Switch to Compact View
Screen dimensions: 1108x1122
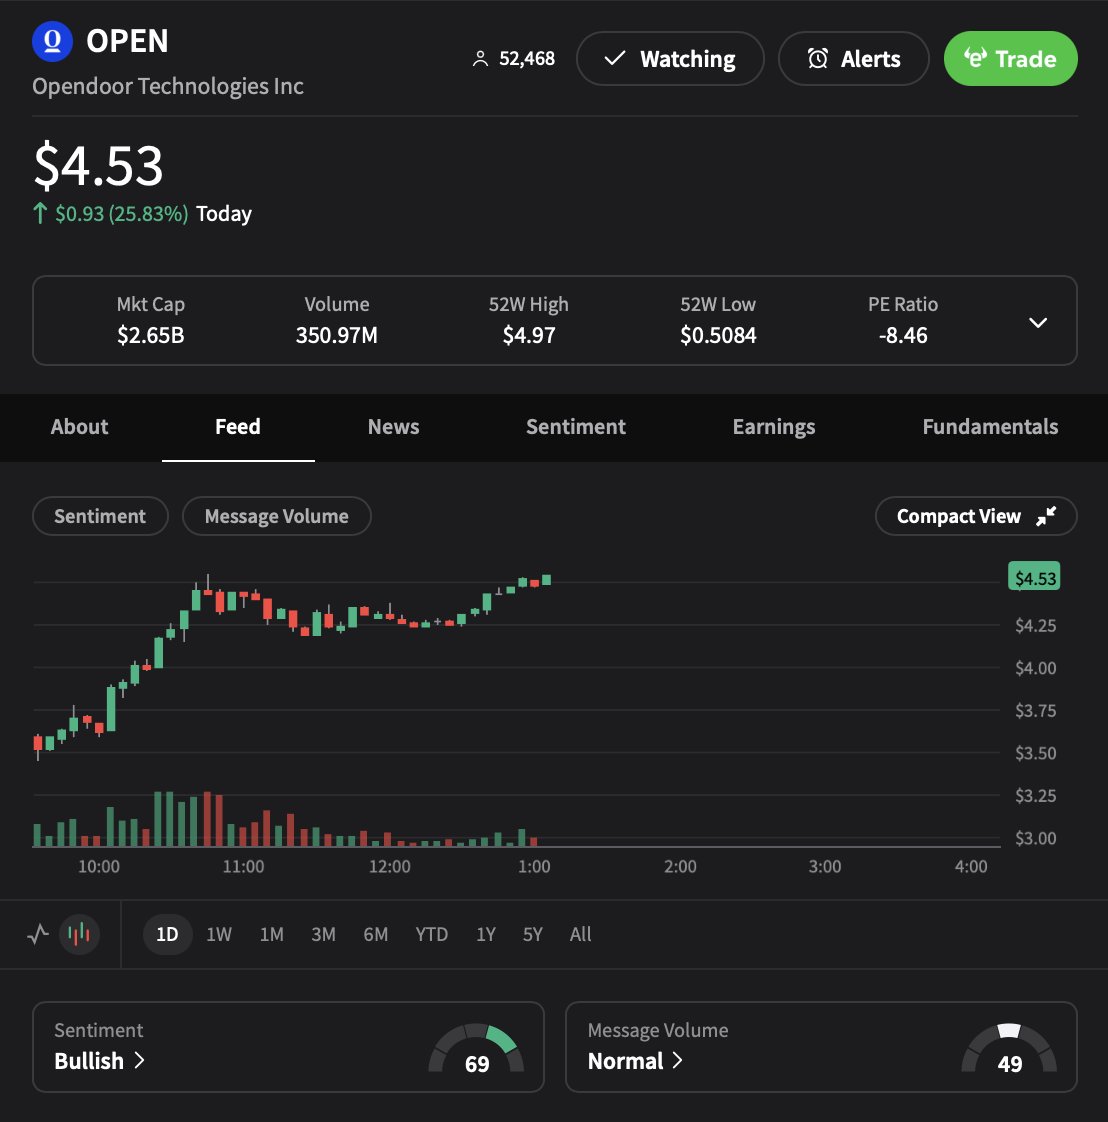click(976, 516)
